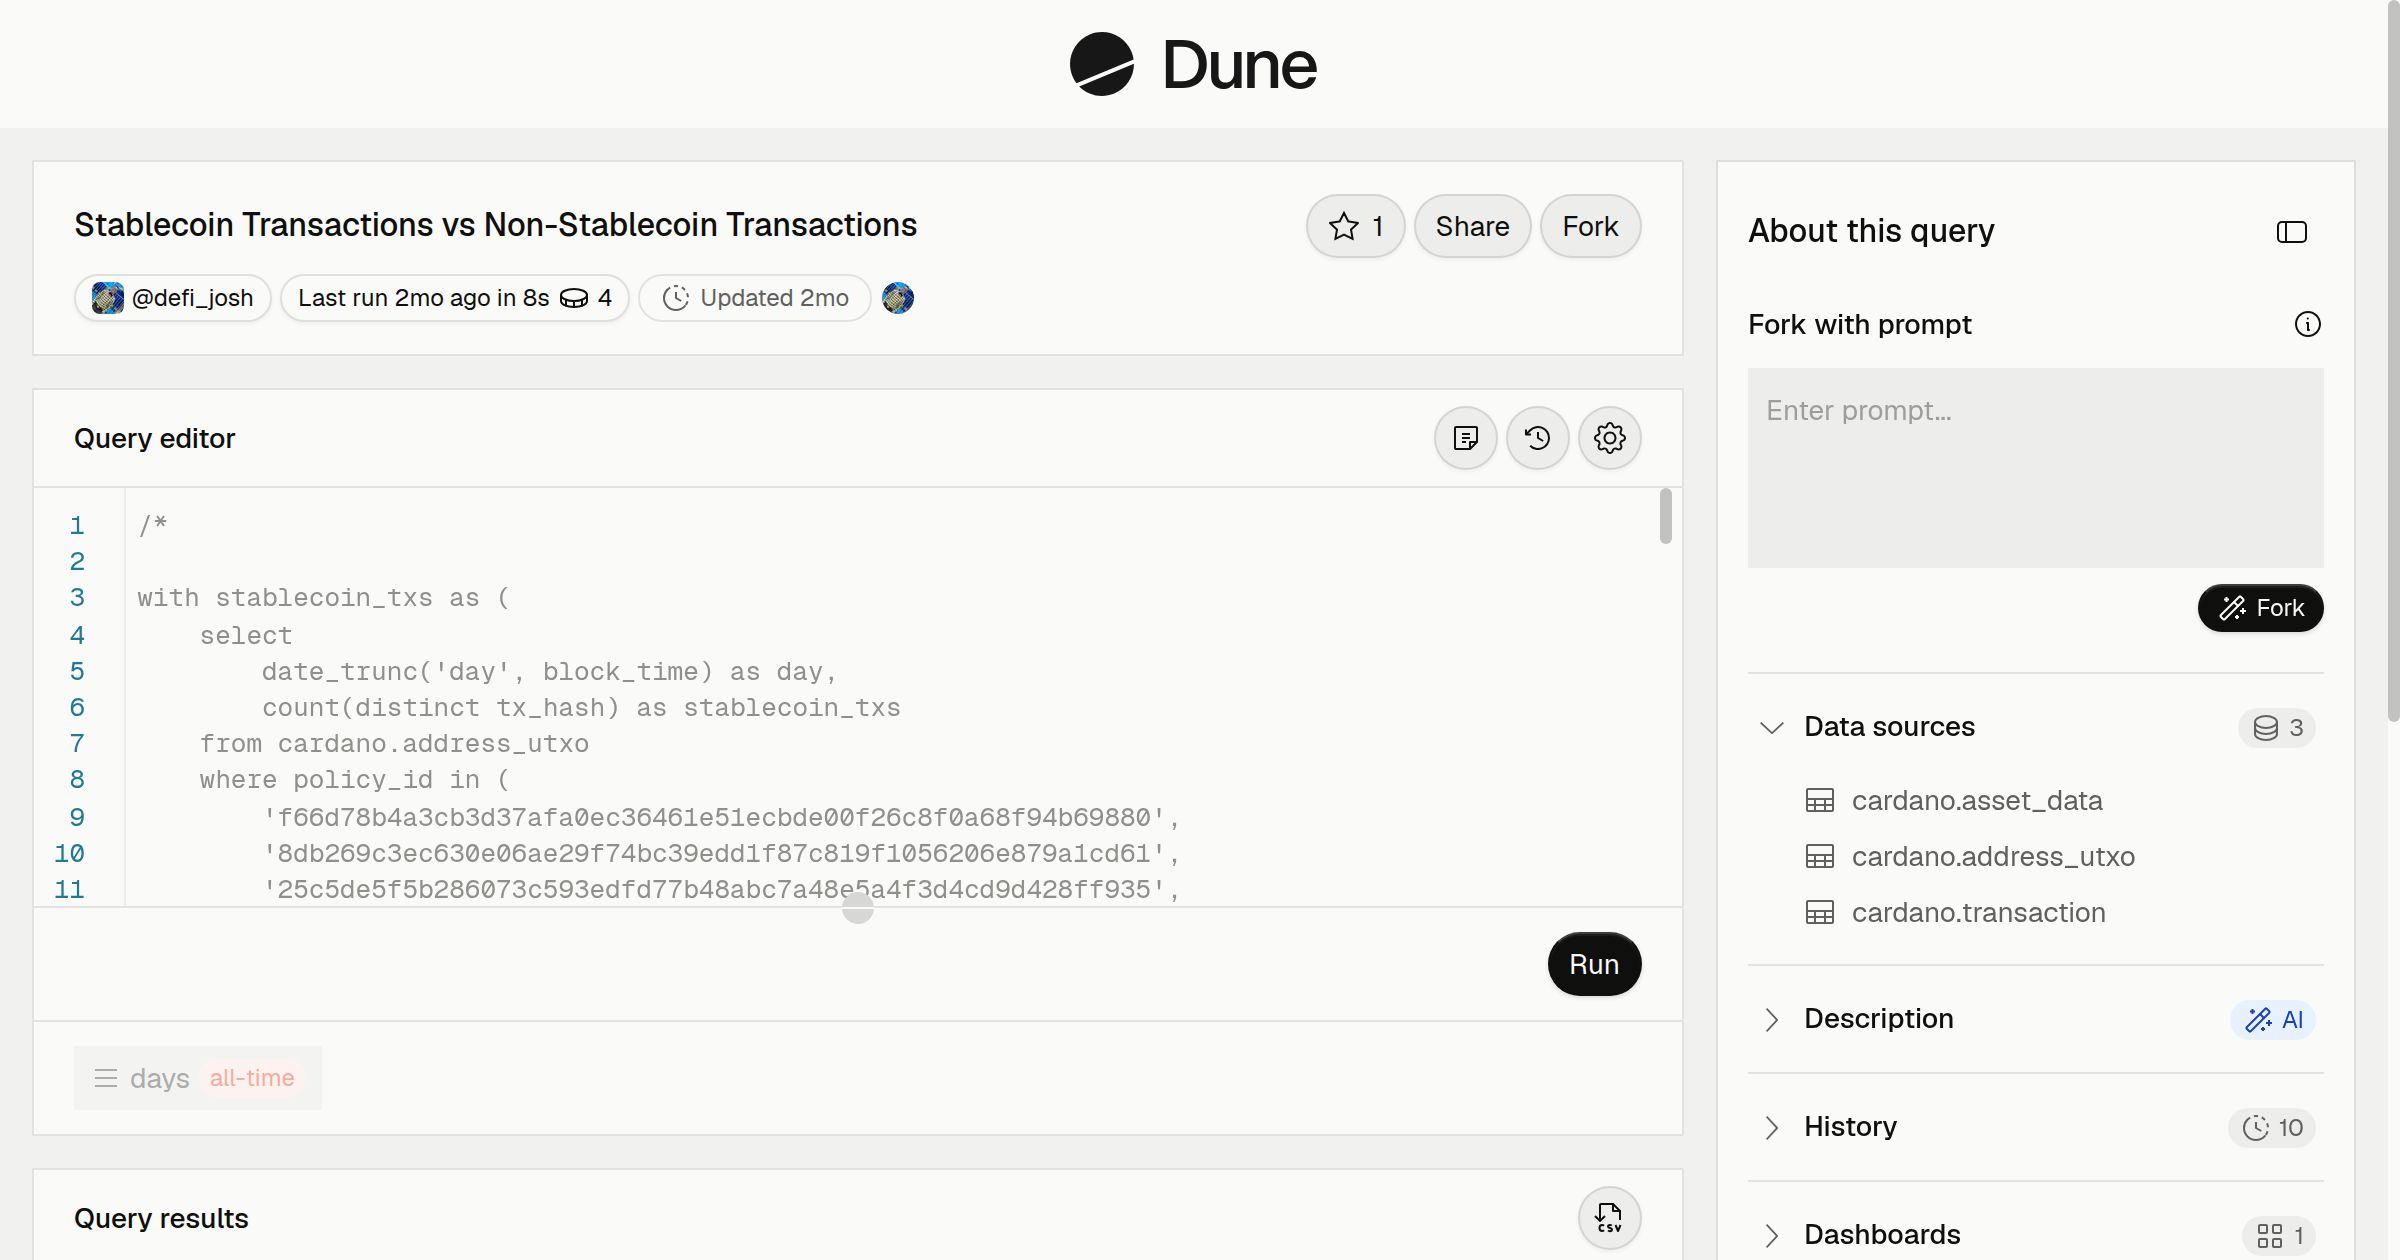Grab the editor resize handle
This screenshot has height=1260, width=2400.
[x=858, y=908]
